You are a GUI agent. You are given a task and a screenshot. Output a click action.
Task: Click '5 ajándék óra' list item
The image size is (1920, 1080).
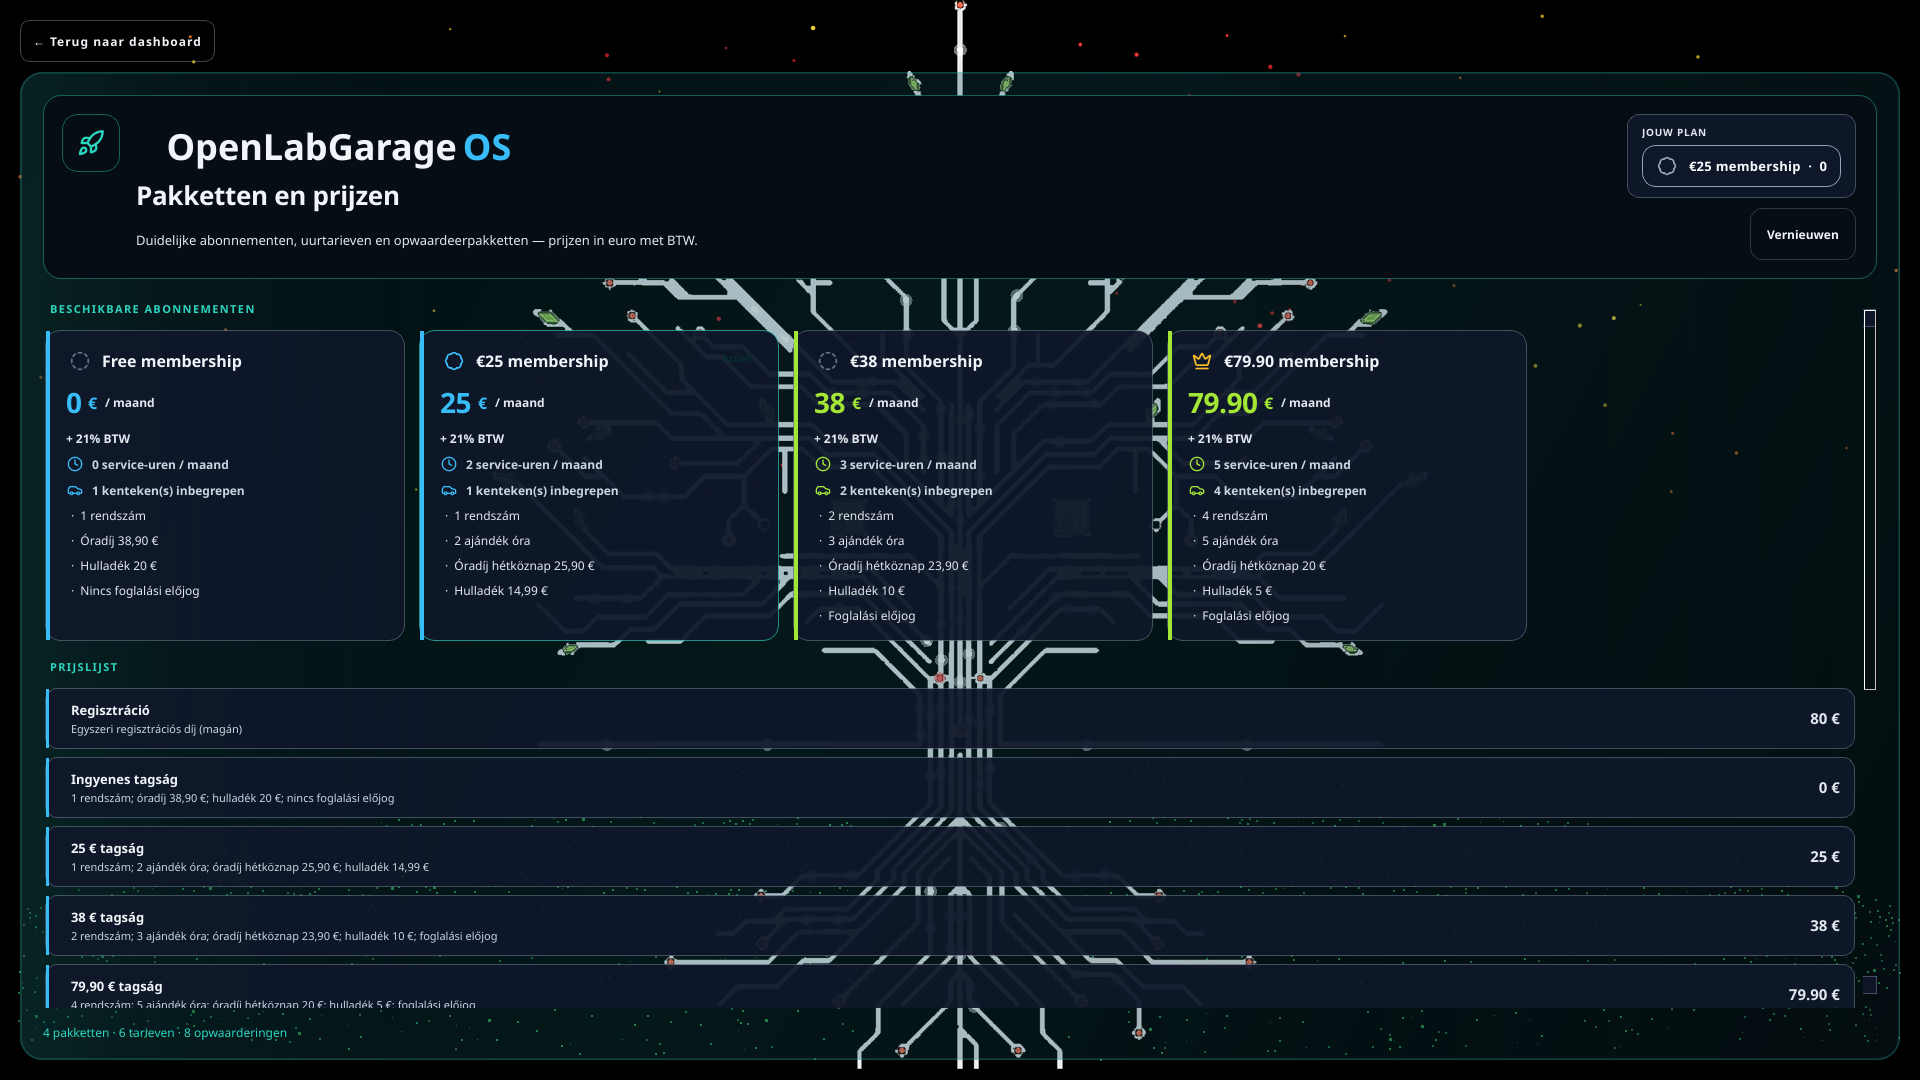coord(1240,541)
